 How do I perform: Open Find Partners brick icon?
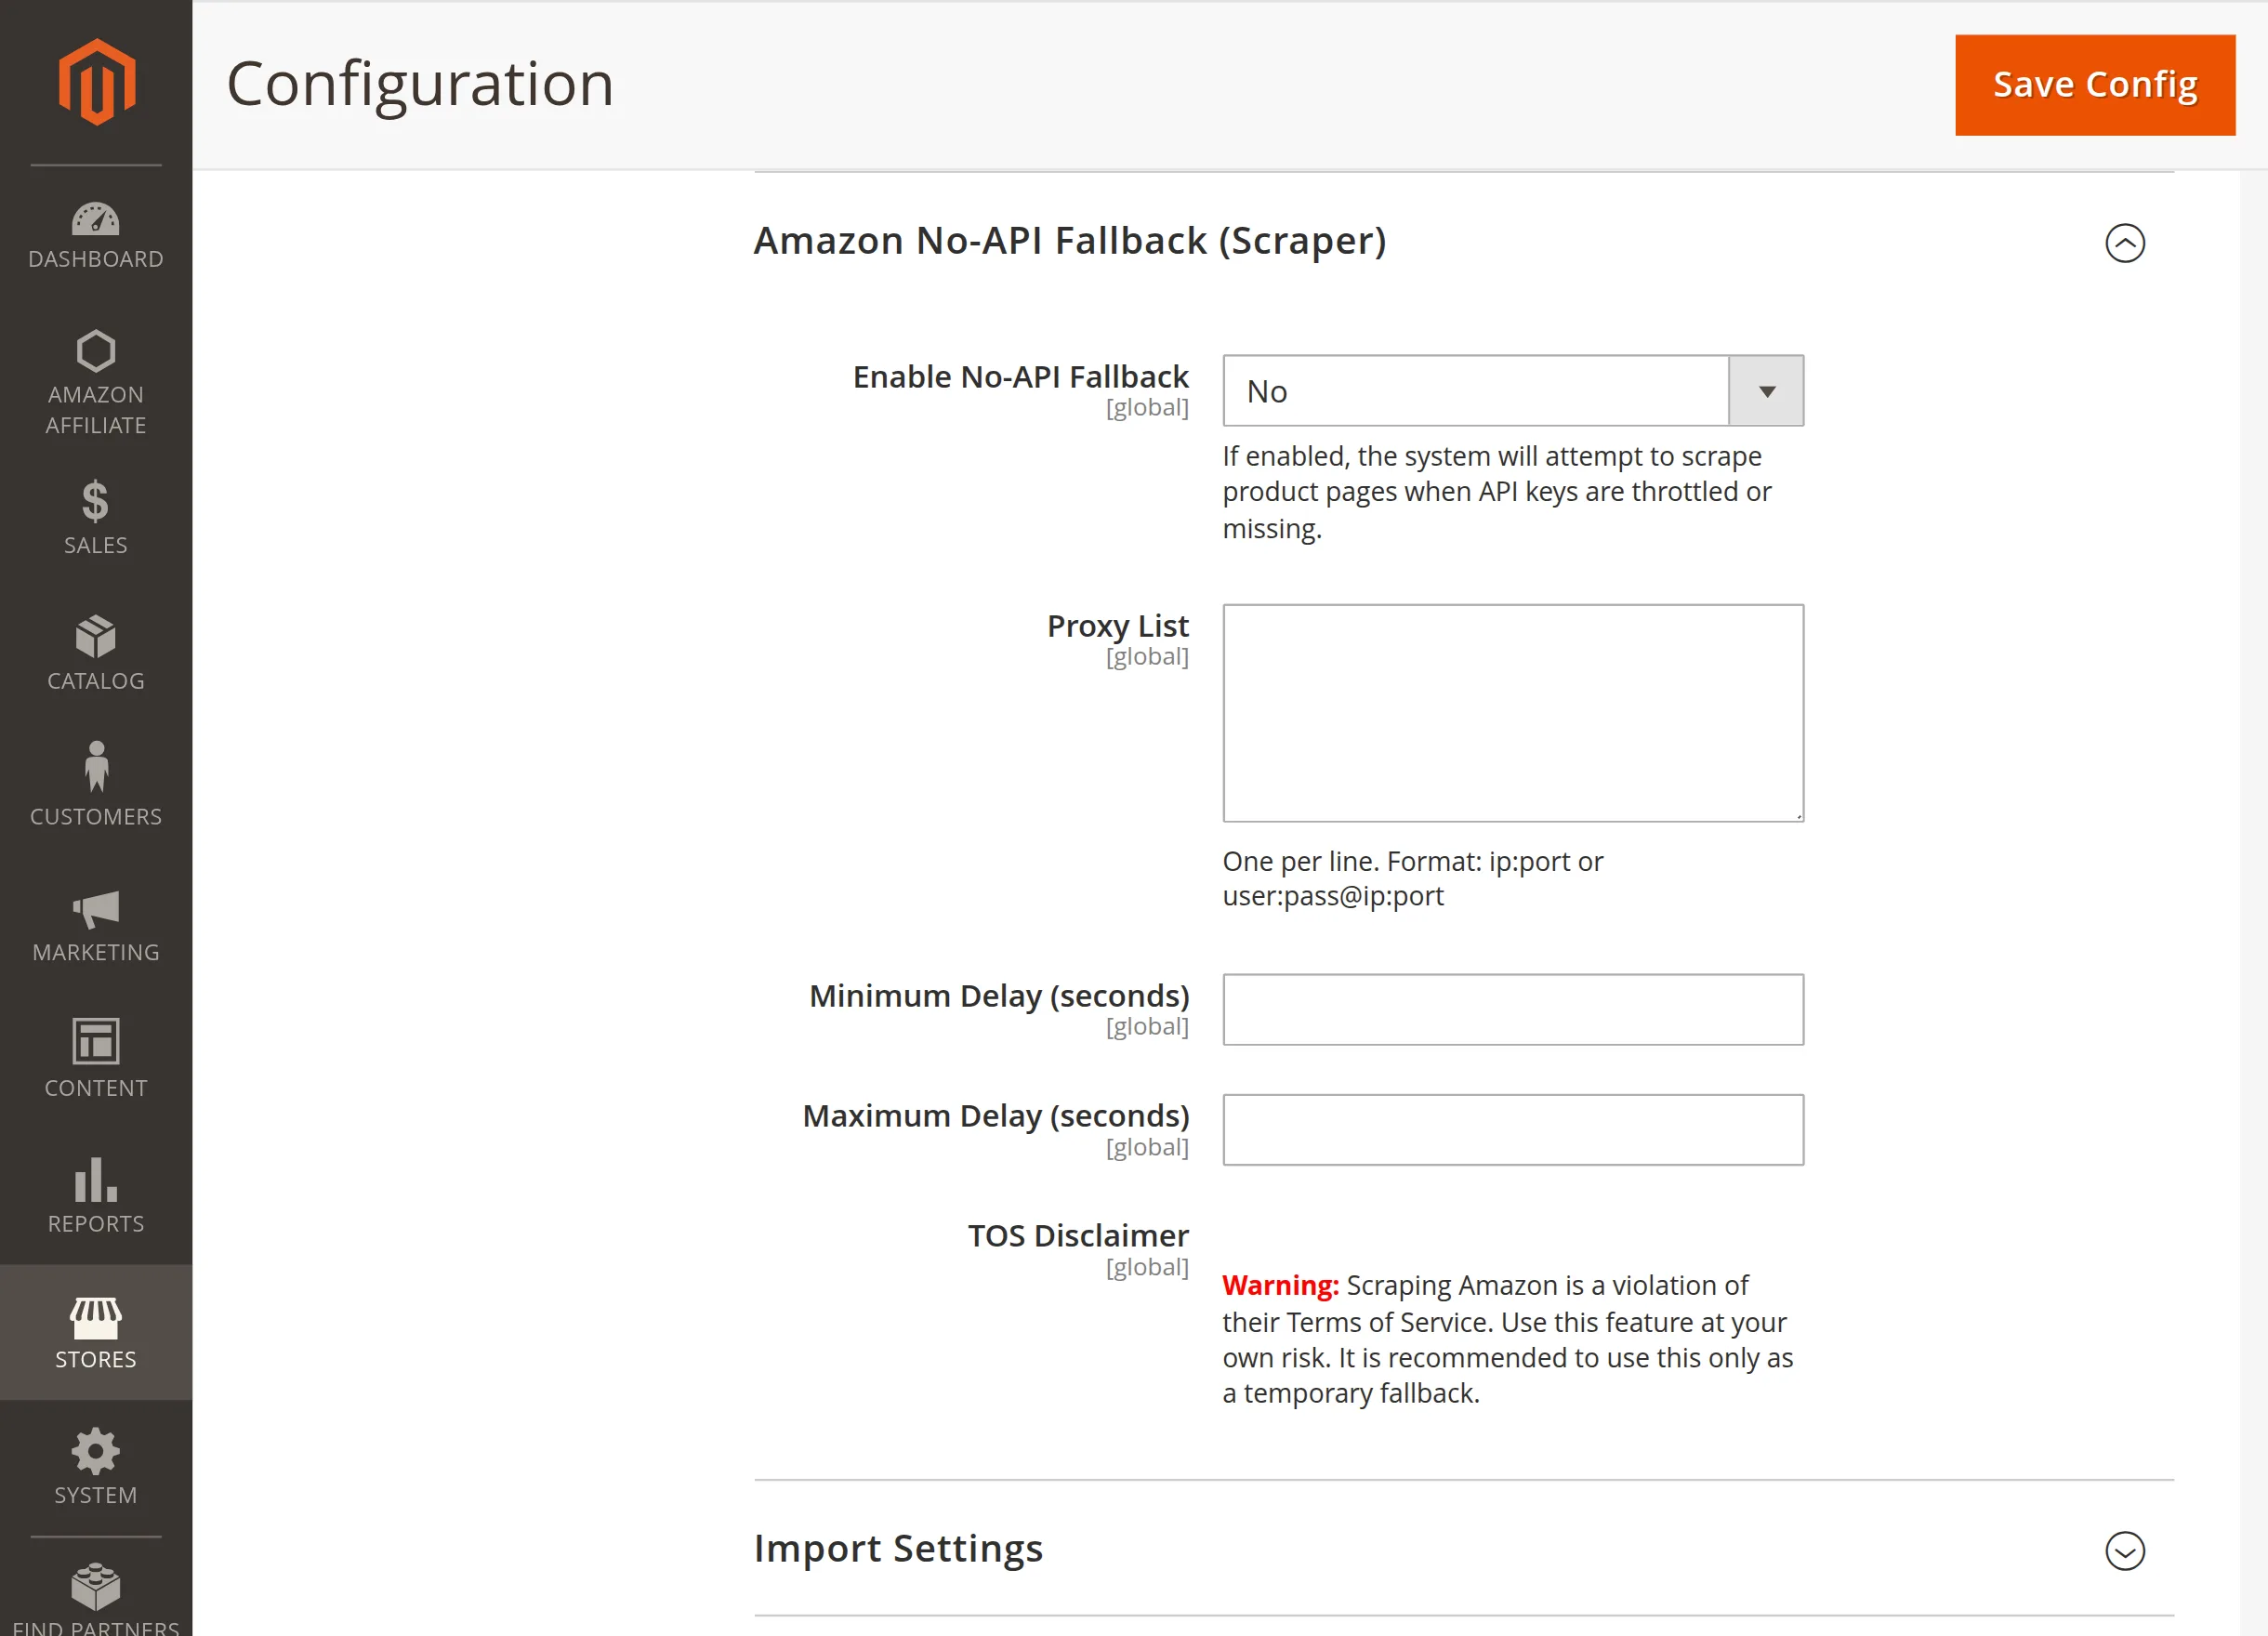96,1587
